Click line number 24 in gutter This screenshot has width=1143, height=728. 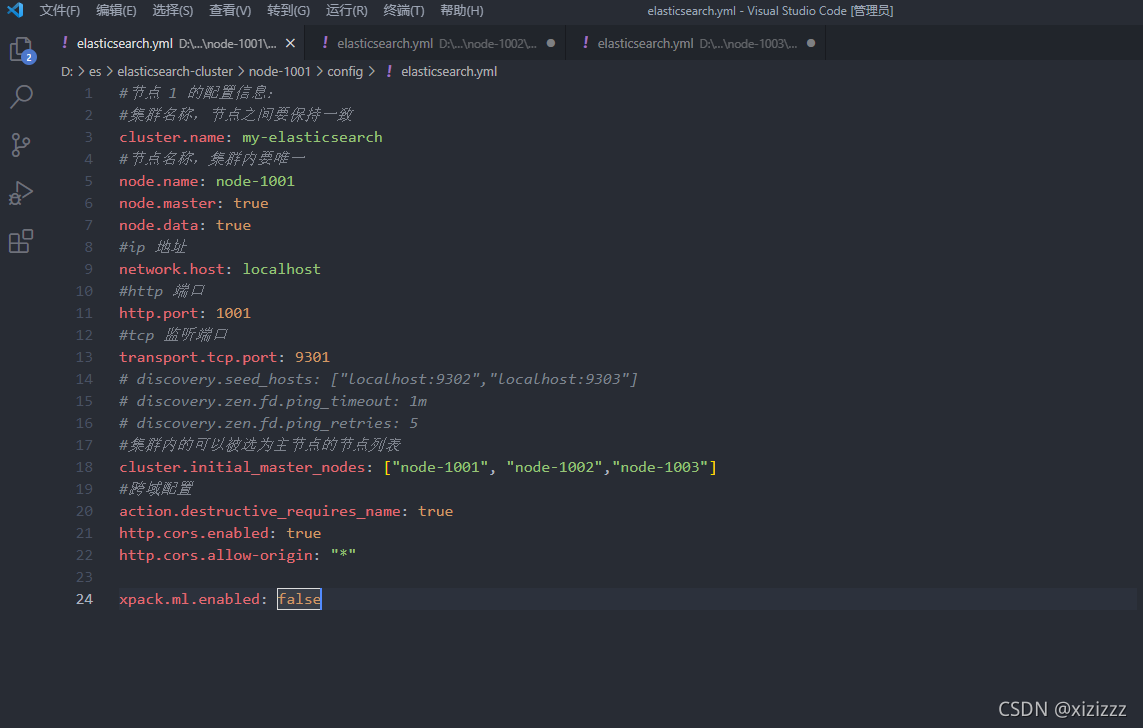pos(85,599)
